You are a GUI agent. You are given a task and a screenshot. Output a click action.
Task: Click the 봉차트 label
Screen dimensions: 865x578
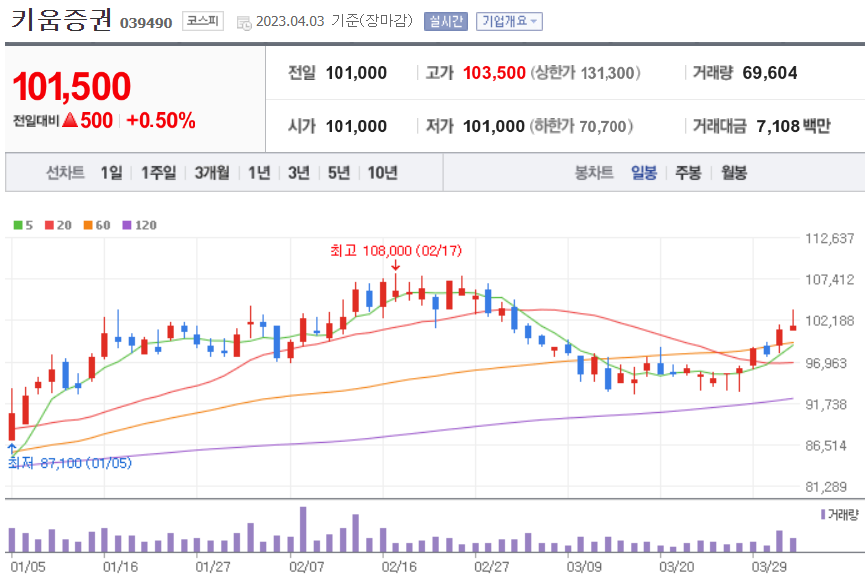(x=594, y=173)
